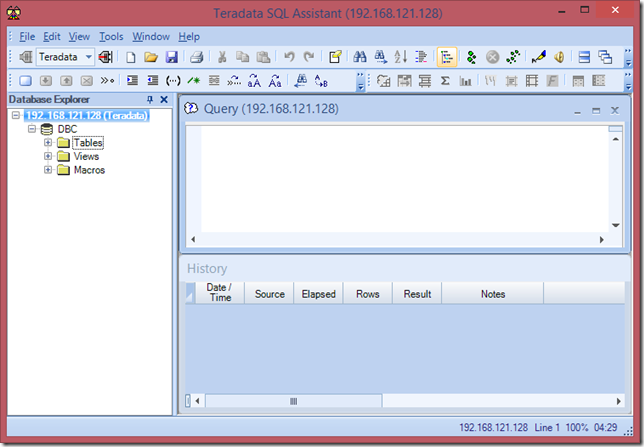Click the Date / Time column header

pyautogui.click(x=219, y=293)
